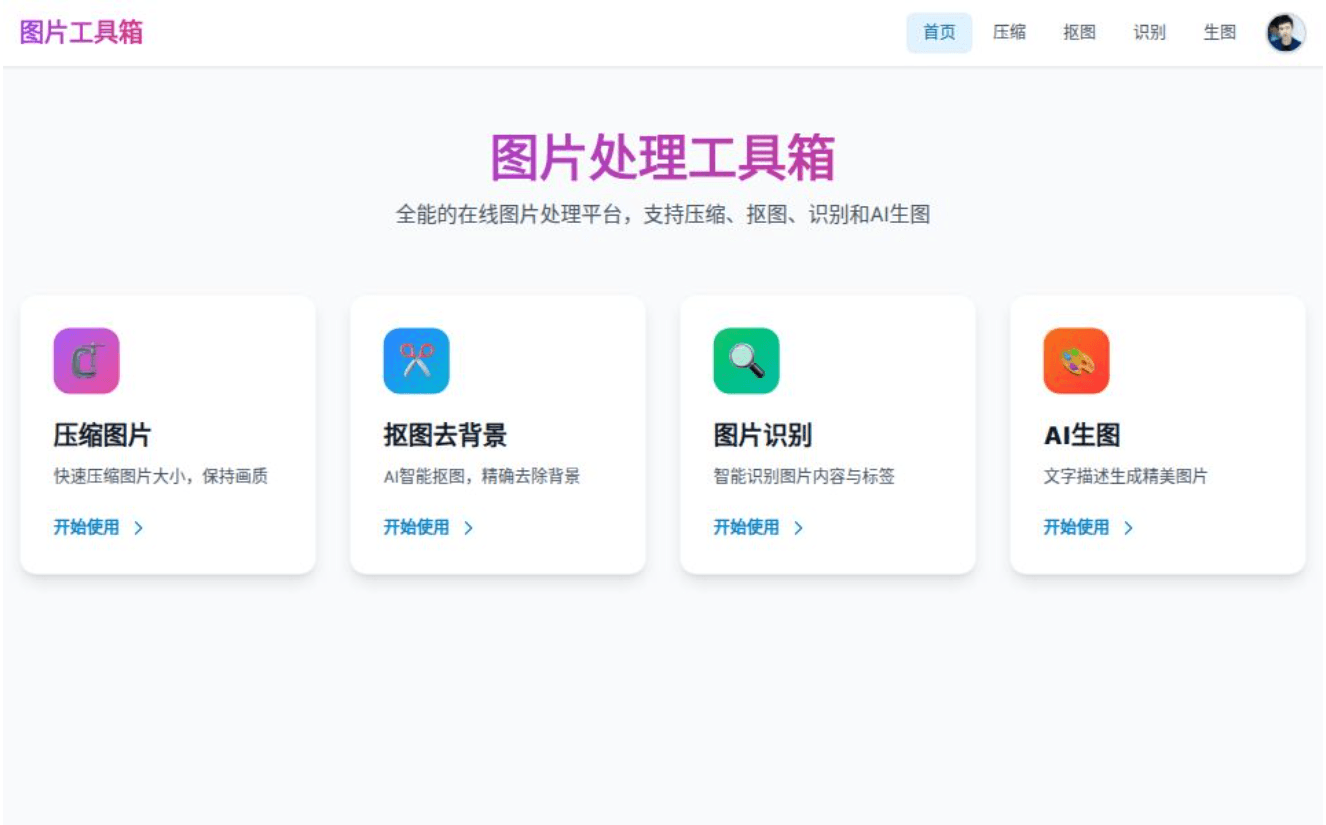The height and width of the screenshot is (825, 1326).
Task: Select the 首页 nav tab
Action: click(939, 33)
